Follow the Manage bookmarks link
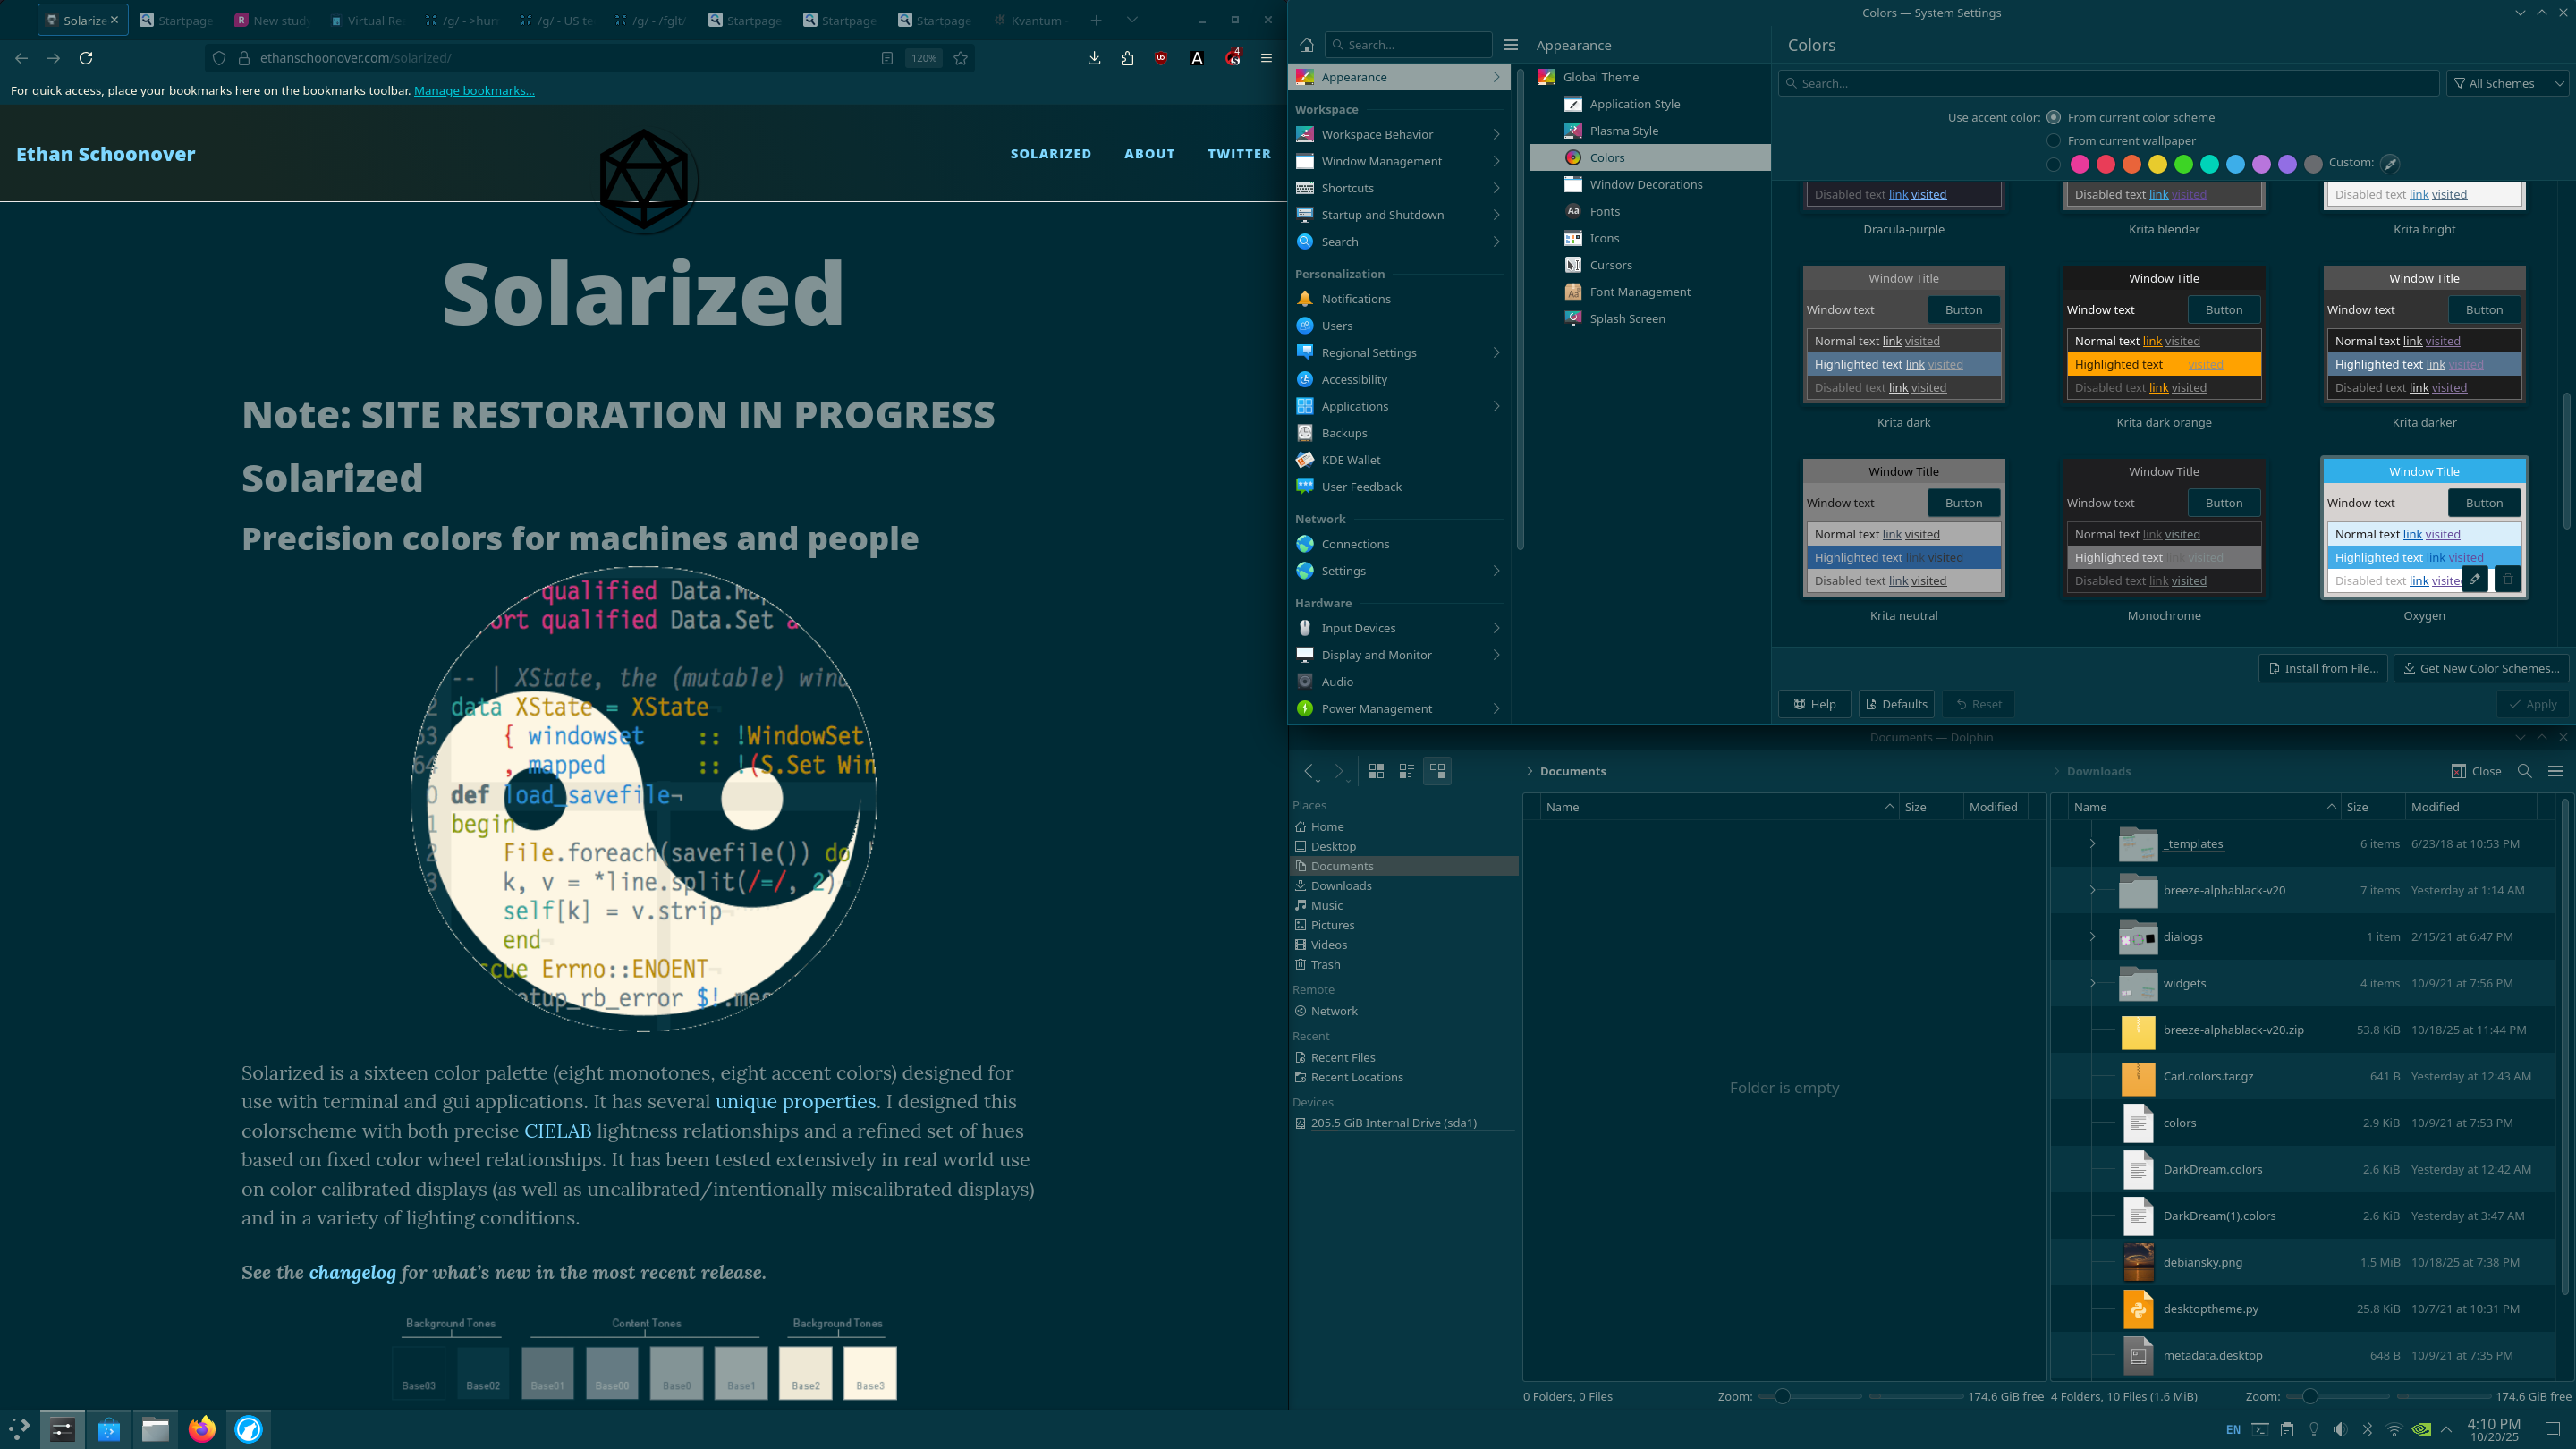This screenshot has height=1449, width=2576. [x=474, y=90]
